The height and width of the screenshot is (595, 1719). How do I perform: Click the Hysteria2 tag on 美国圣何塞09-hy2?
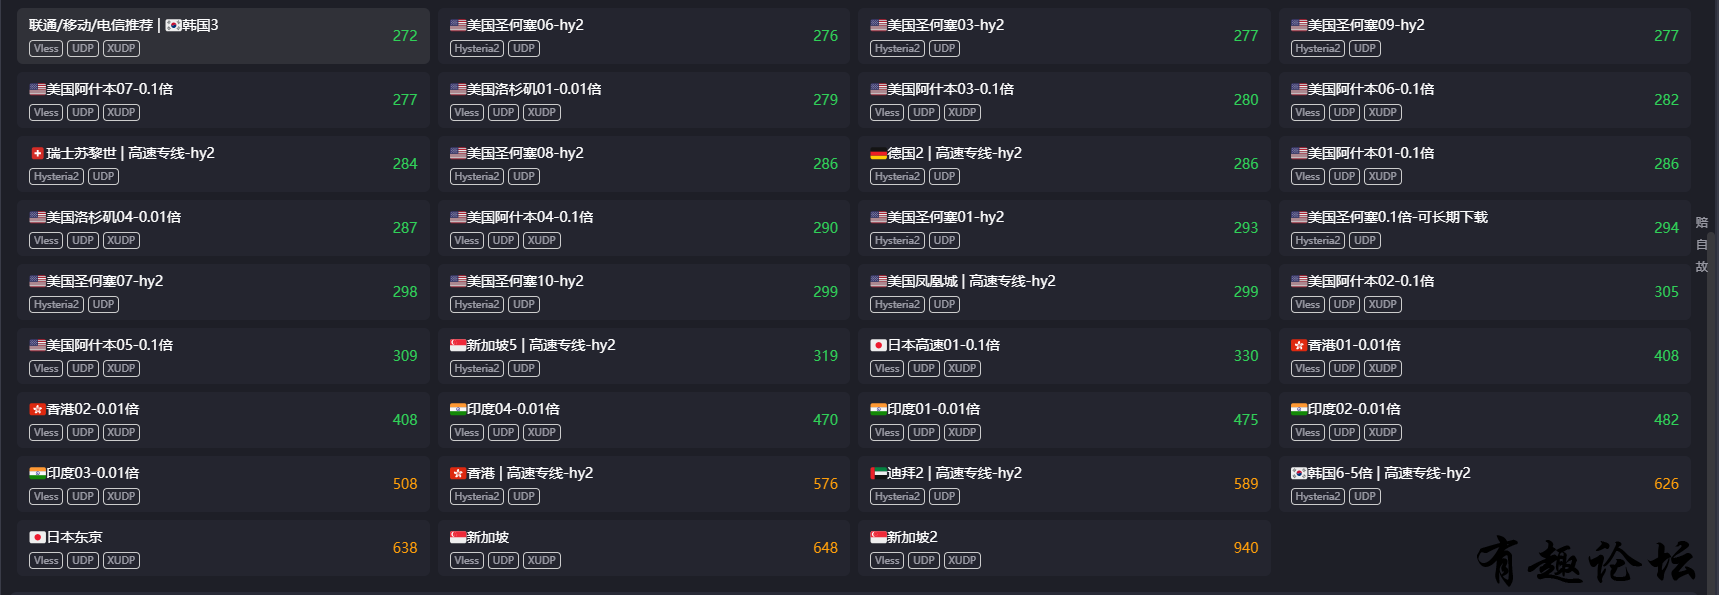pyautogui.click(x=1317, y=48)
